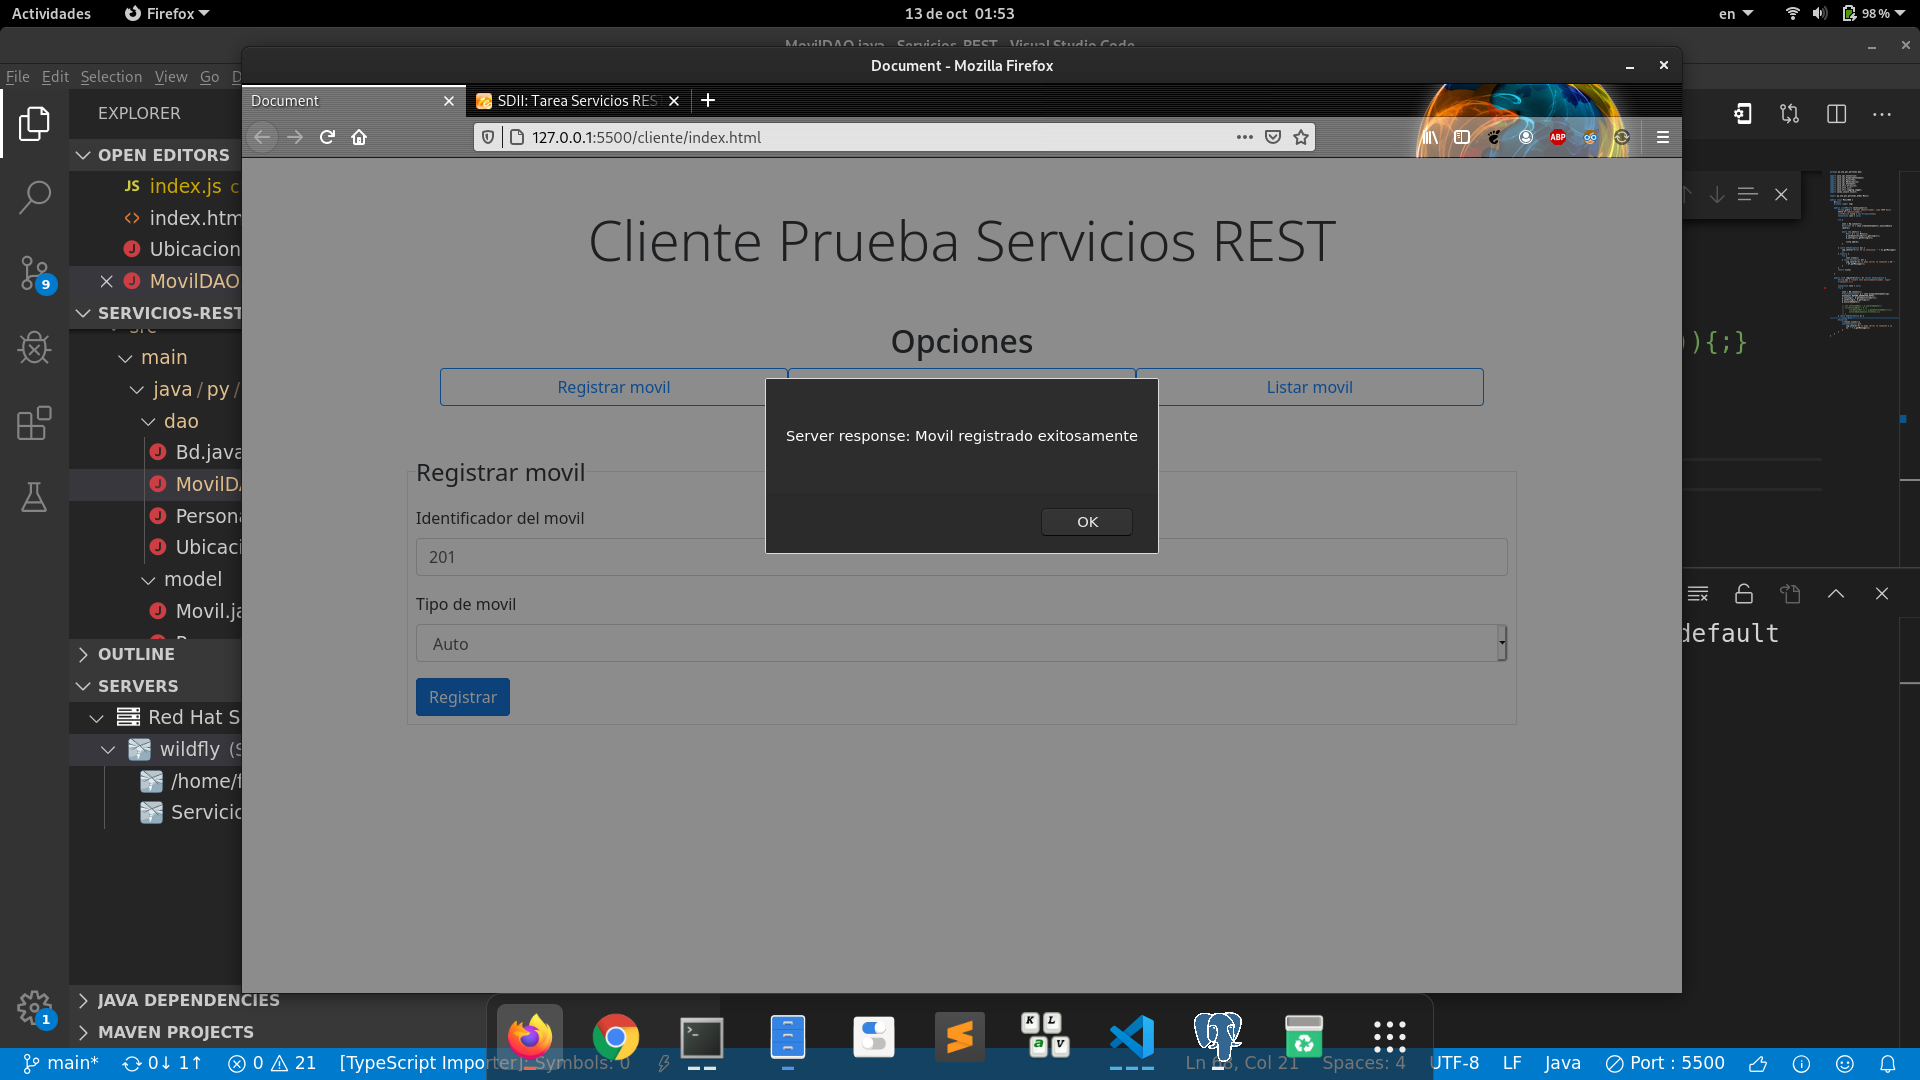Select Registrar movil tab
Viewport: 1920px width, 1080px height.
click(x=613, y=386)
